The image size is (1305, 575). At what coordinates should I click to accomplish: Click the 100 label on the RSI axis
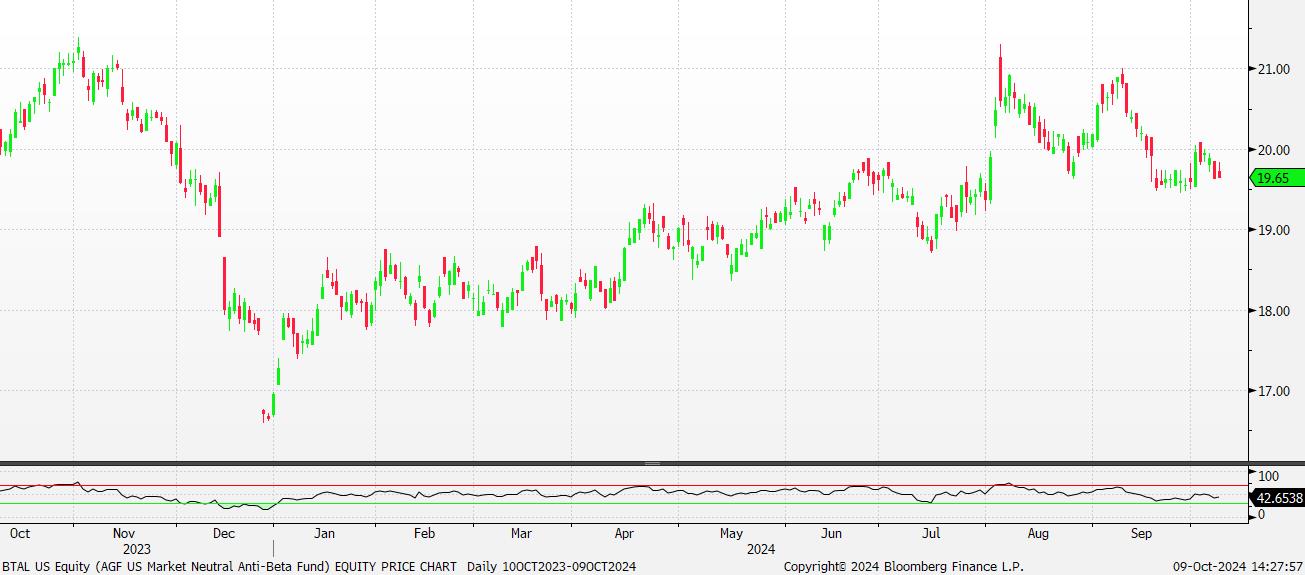point(1269,476)
